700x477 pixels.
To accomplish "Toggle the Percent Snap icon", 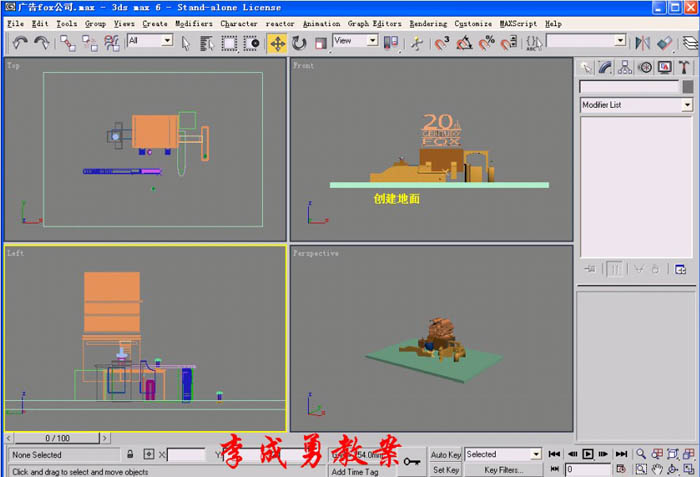I will [486, 43].
